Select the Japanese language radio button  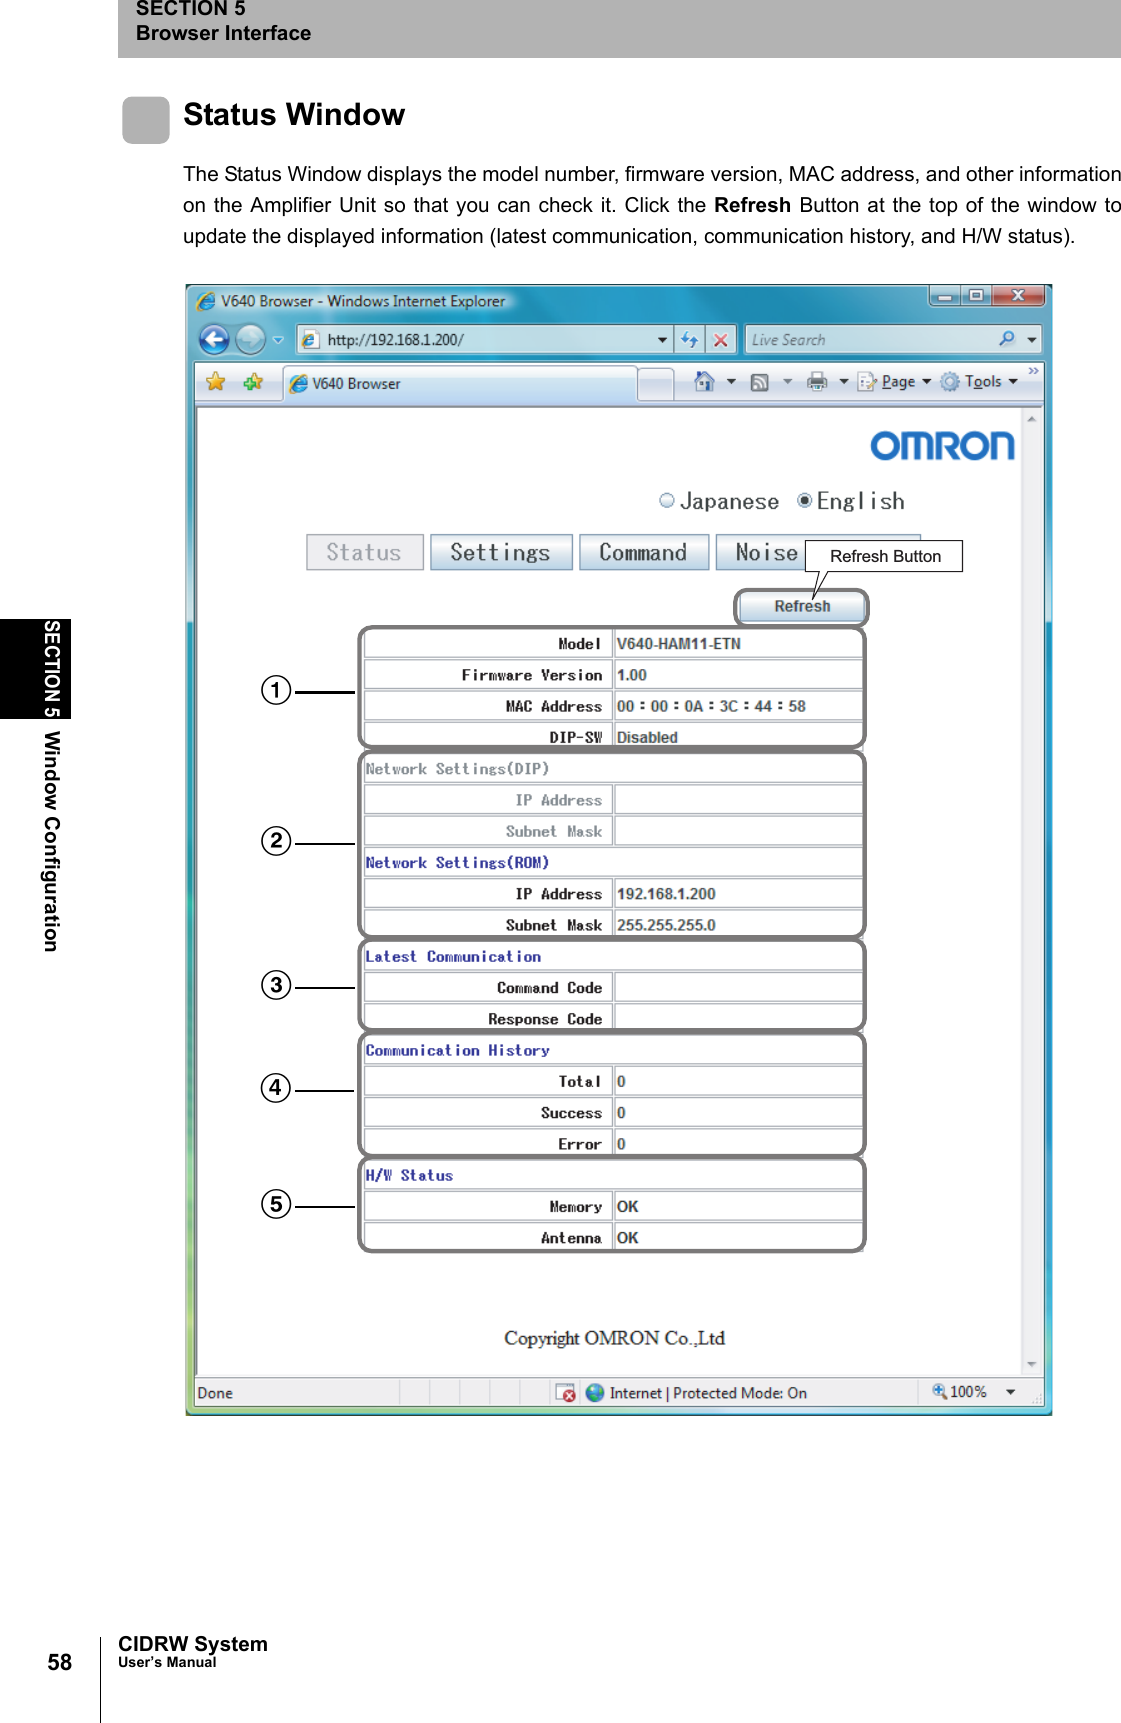coord(667,500)
